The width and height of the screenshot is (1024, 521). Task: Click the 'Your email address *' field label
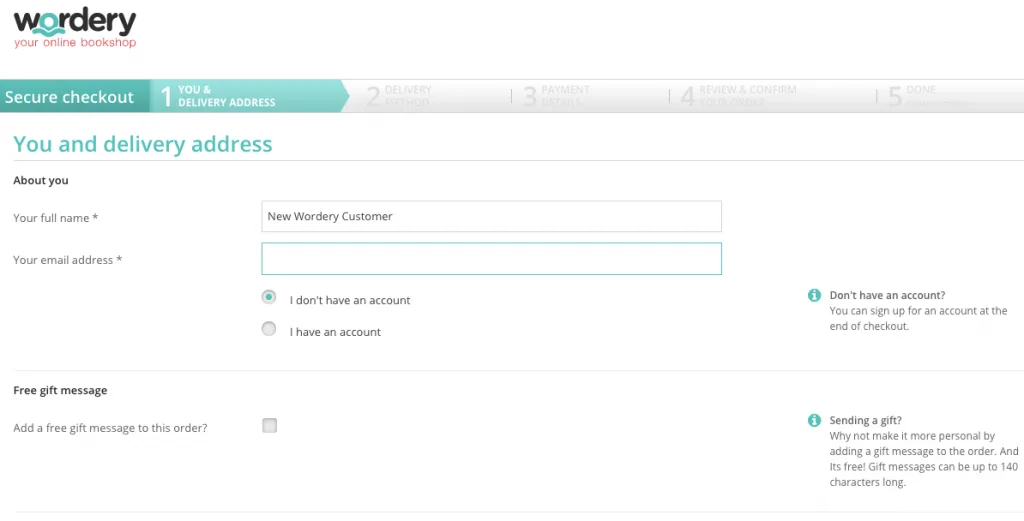(x=68, y=260)
